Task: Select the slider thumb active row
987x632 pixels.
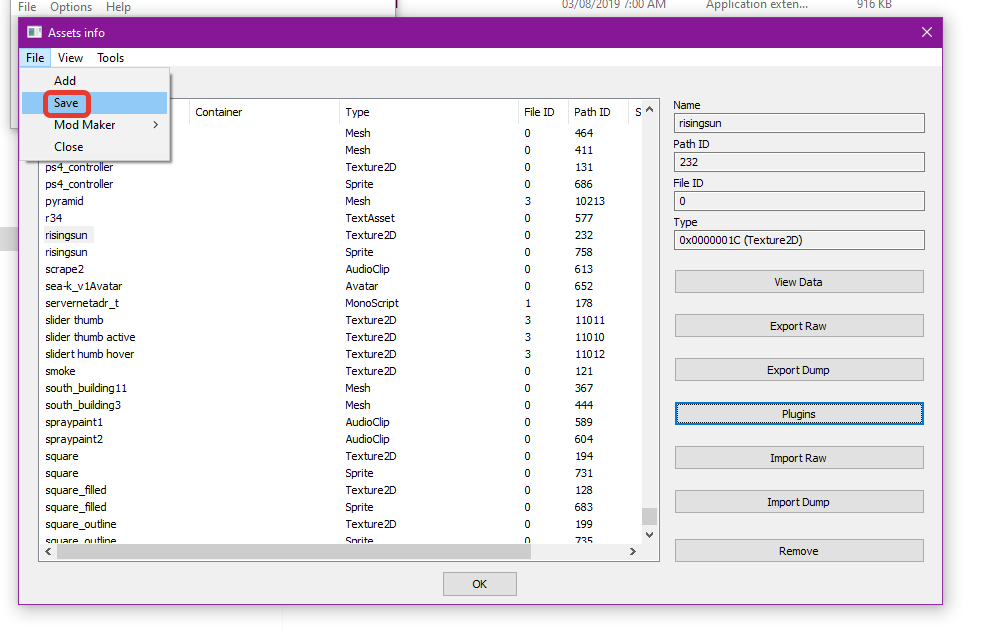Action: tap(340, 337)
